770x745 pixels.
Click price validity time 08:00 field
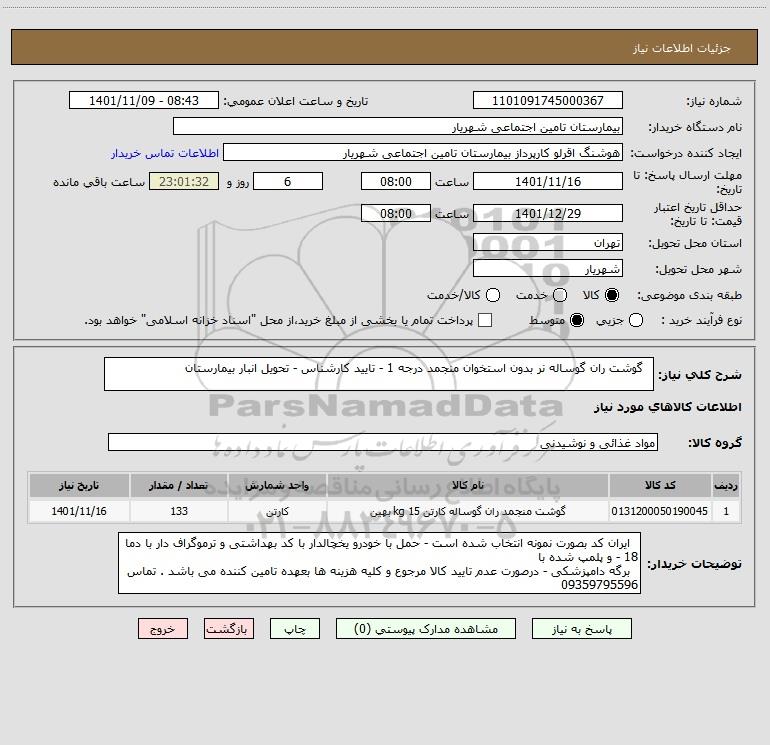pyautogui.click(x=396, y=213)
